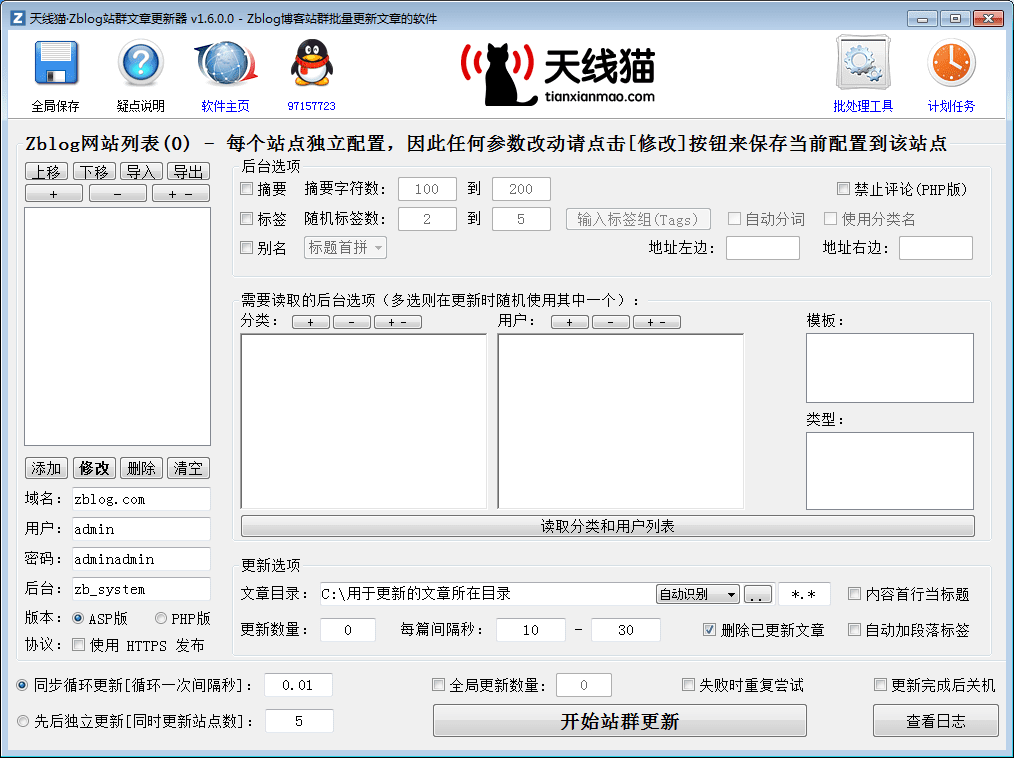
Task: Click the 后台 zb_system field
Action: [x=141, y=589]
